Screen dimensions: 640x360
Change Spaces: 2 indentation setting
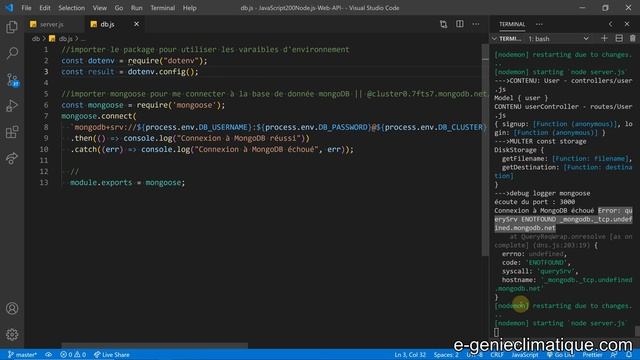[x=446, y=355]
